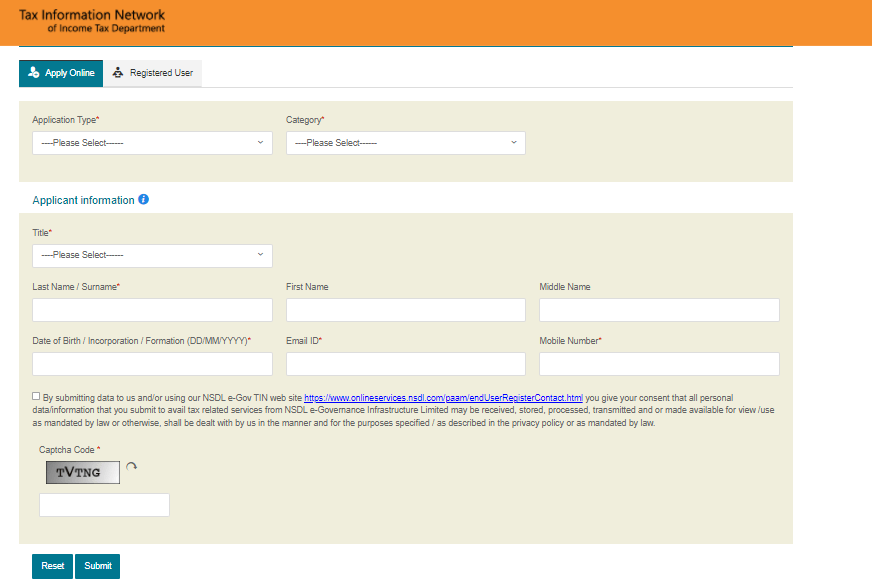This screenshot has height=587, width=872.
Task: Click the Applicant information heading
Action: point(83,200)
